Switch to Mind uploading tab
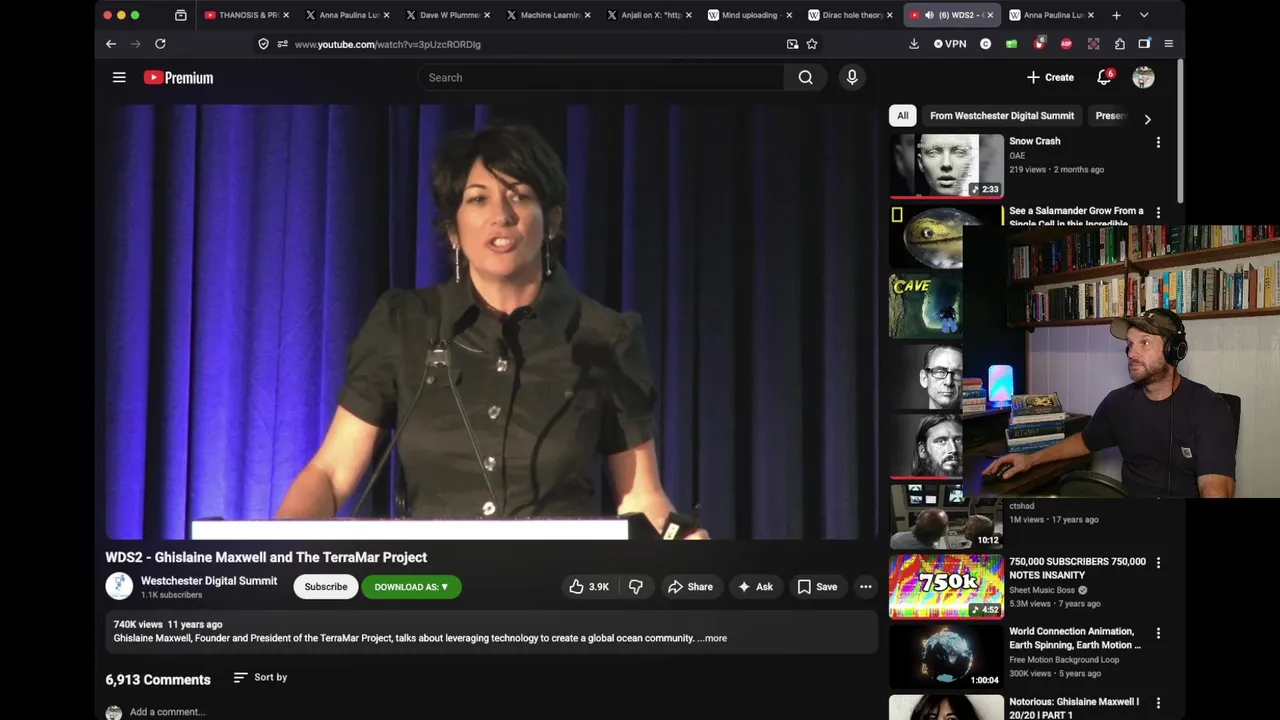The width and height of the screenshot is (1280, 720). click(x=749, y=15)
